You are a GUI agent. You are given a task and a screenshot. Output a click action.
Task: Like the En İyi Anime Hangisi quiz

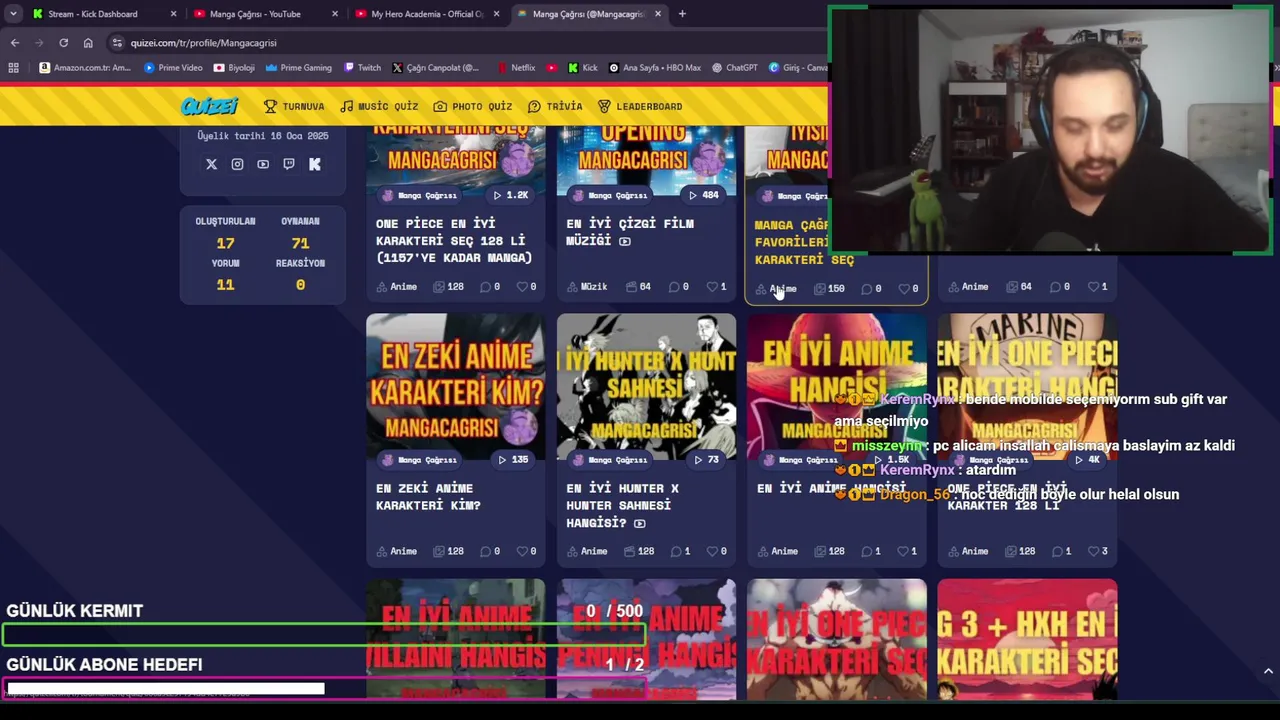[x=907, y=551]
